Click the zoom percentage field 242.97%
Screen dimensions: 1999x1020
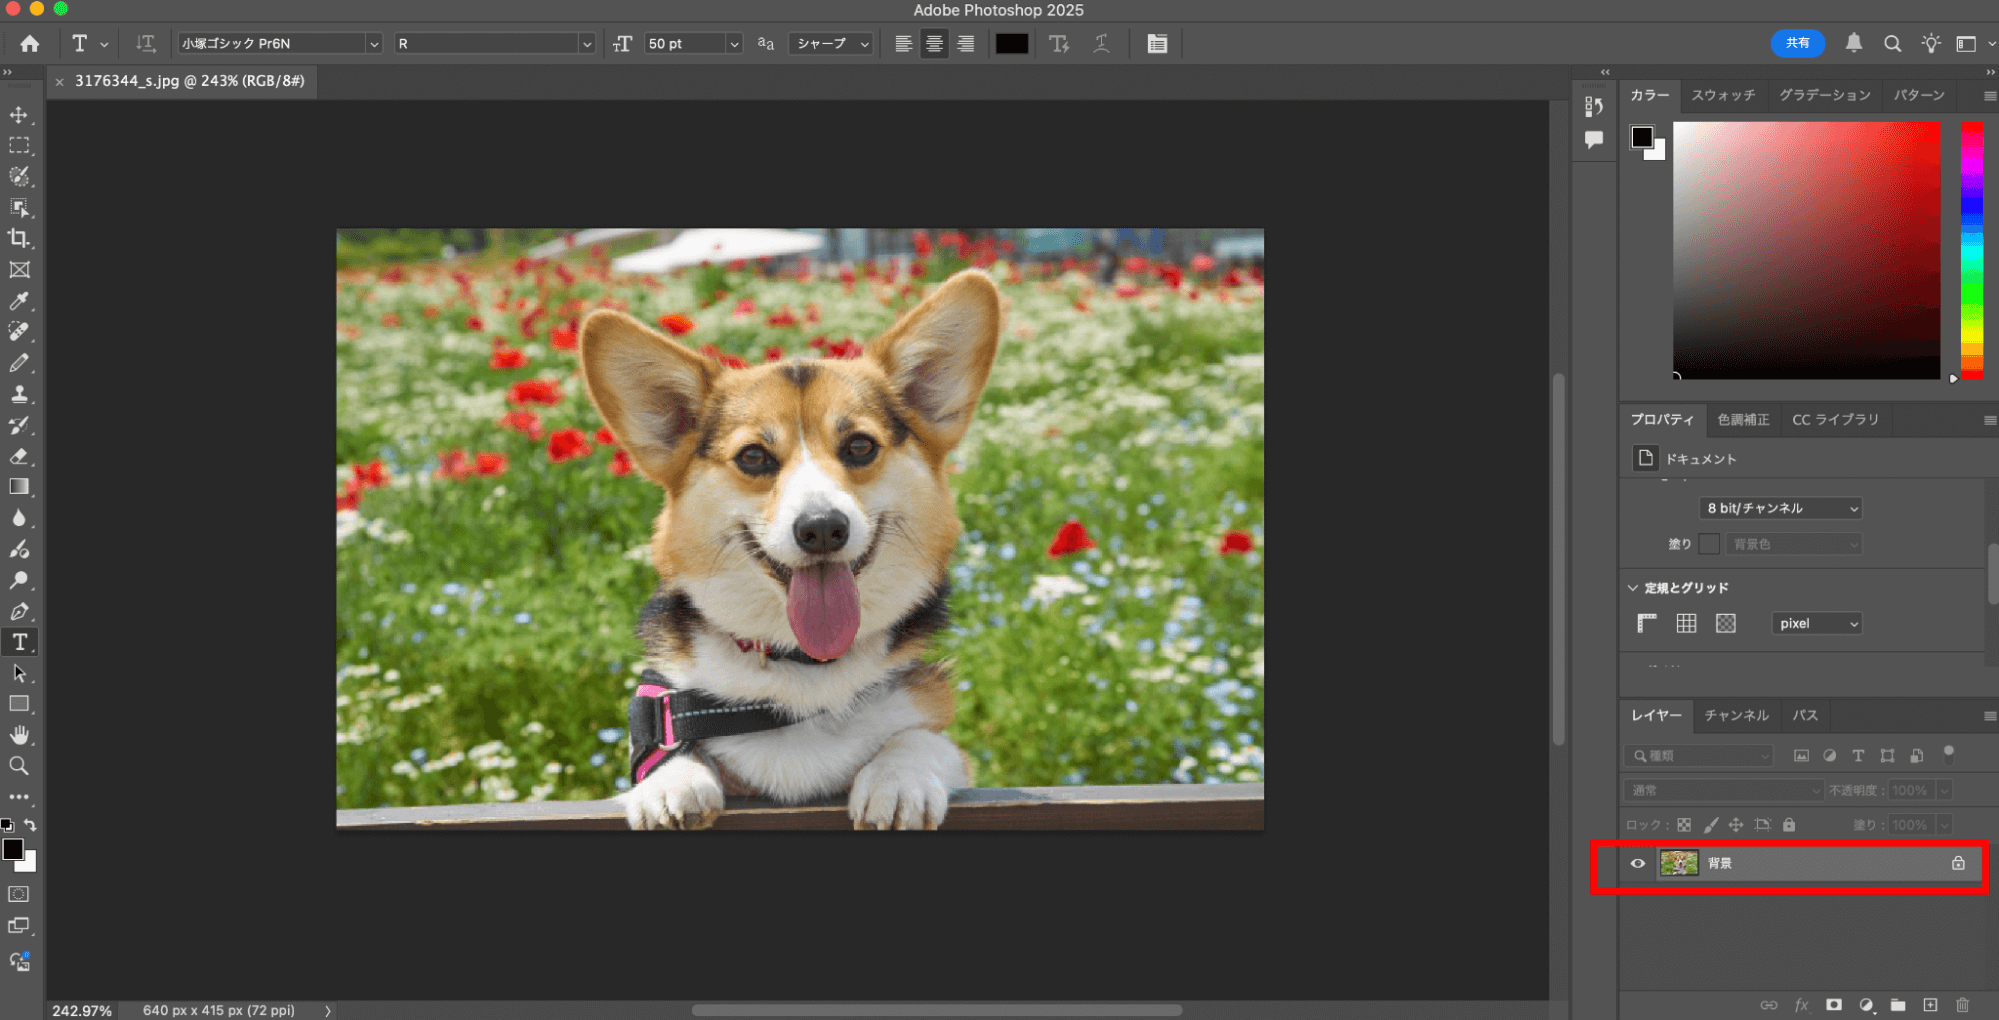coord(82,1010)
